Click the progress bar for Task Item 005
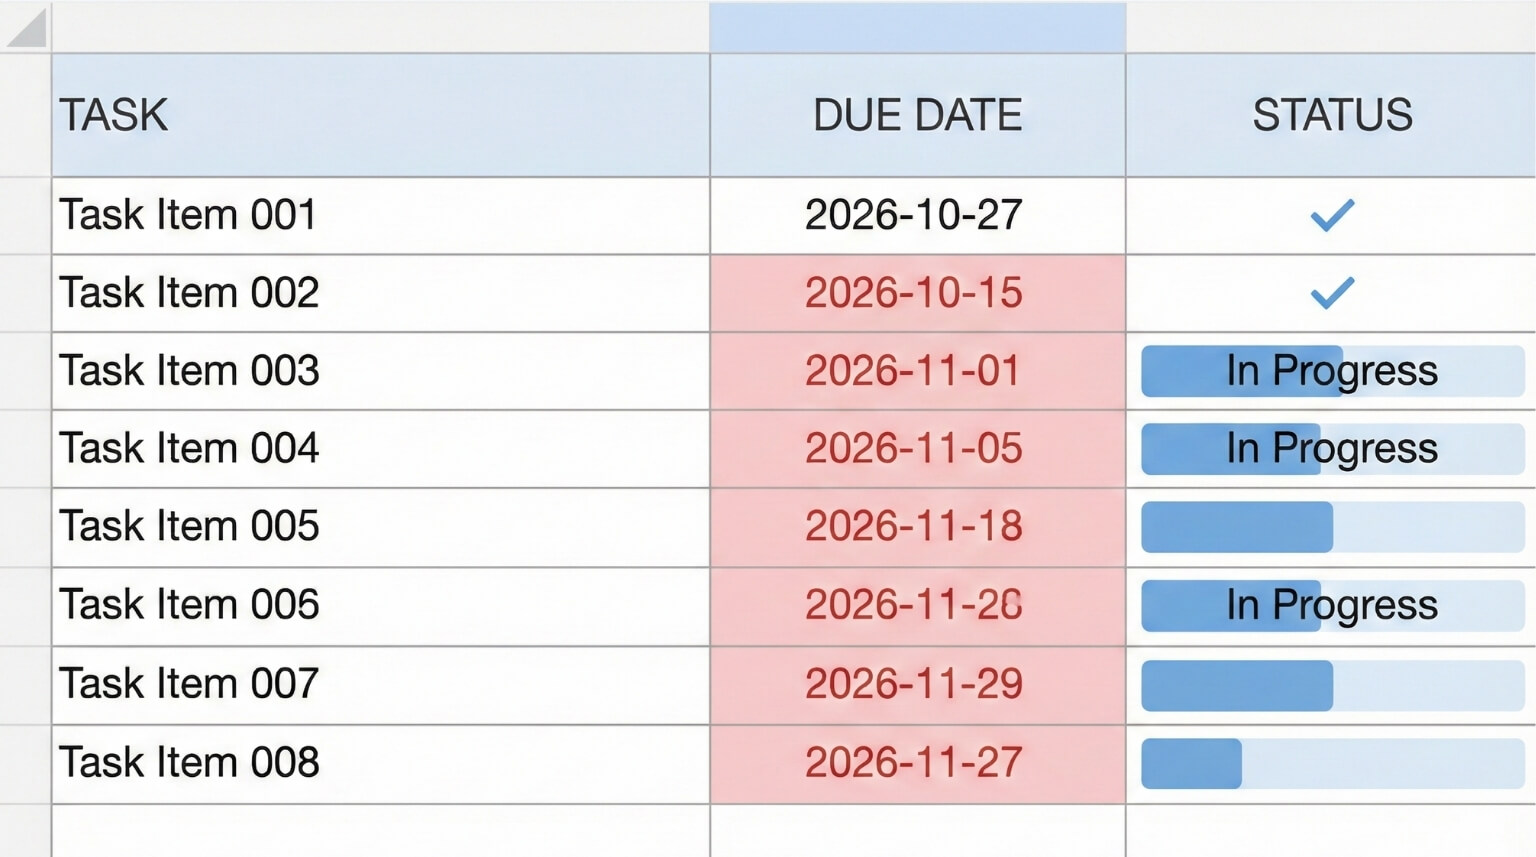Image resolution: width=1536 pixels, height=857 pixels. pyautogui.click(x=1332, y=527)
